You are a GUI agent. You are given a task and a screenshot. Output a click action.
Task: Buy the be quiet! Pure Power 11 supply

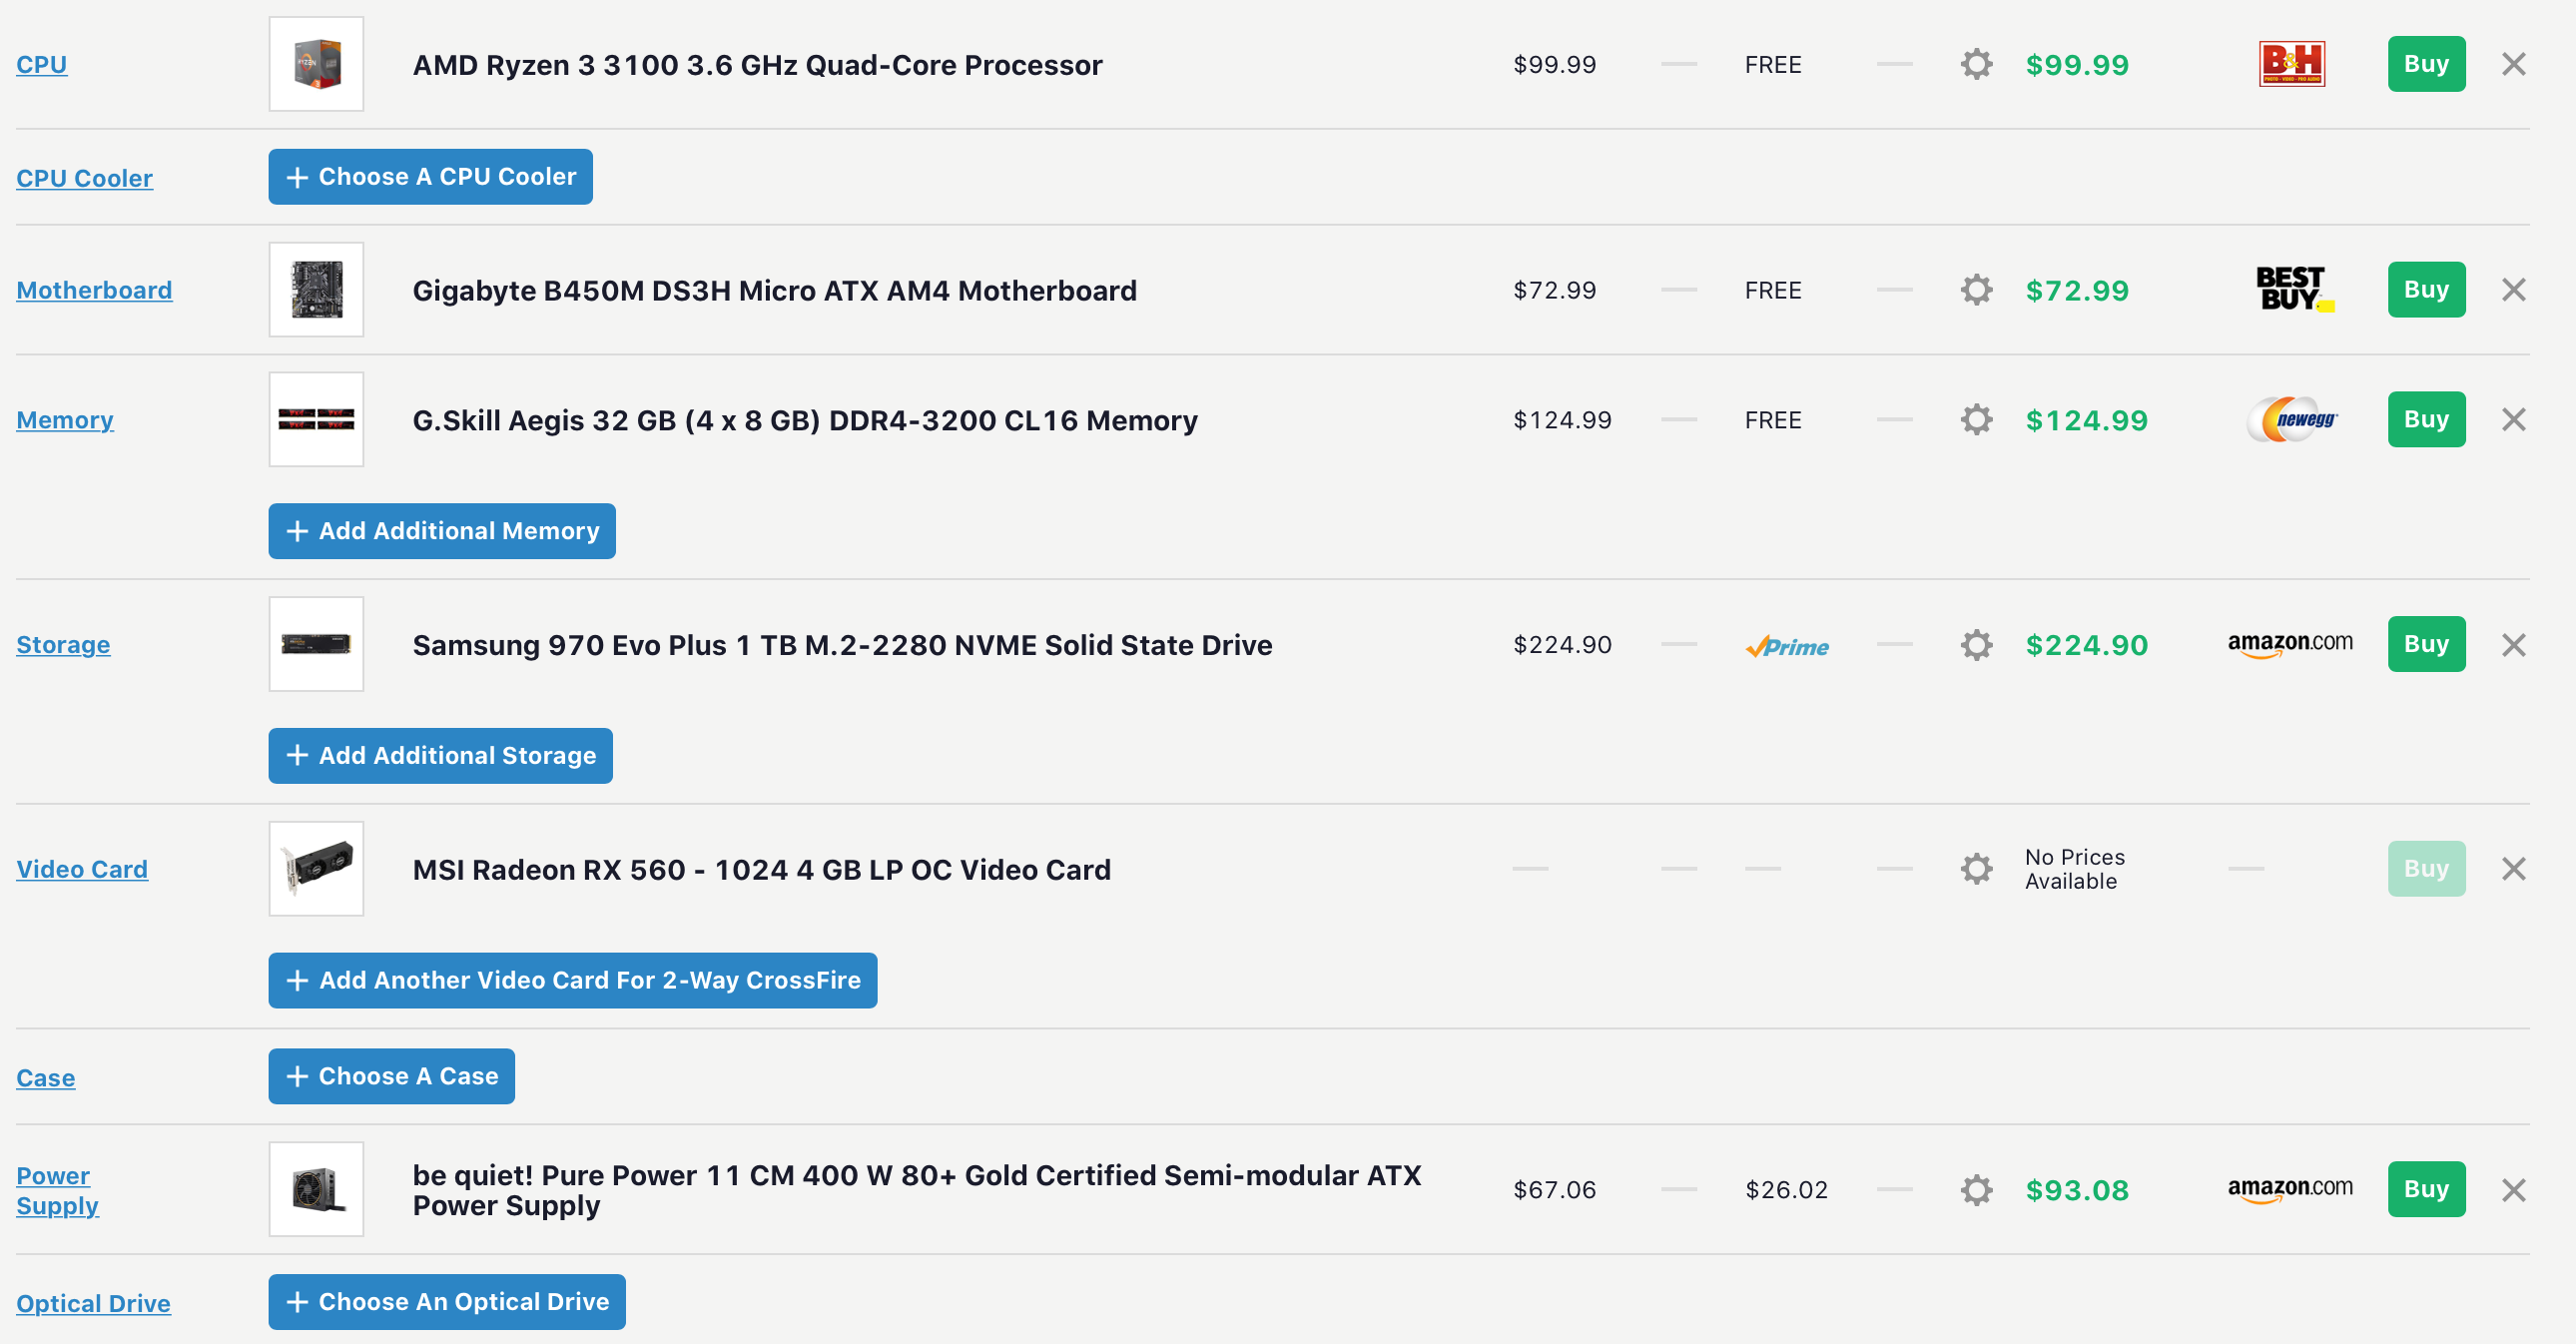(2426, 1190)
